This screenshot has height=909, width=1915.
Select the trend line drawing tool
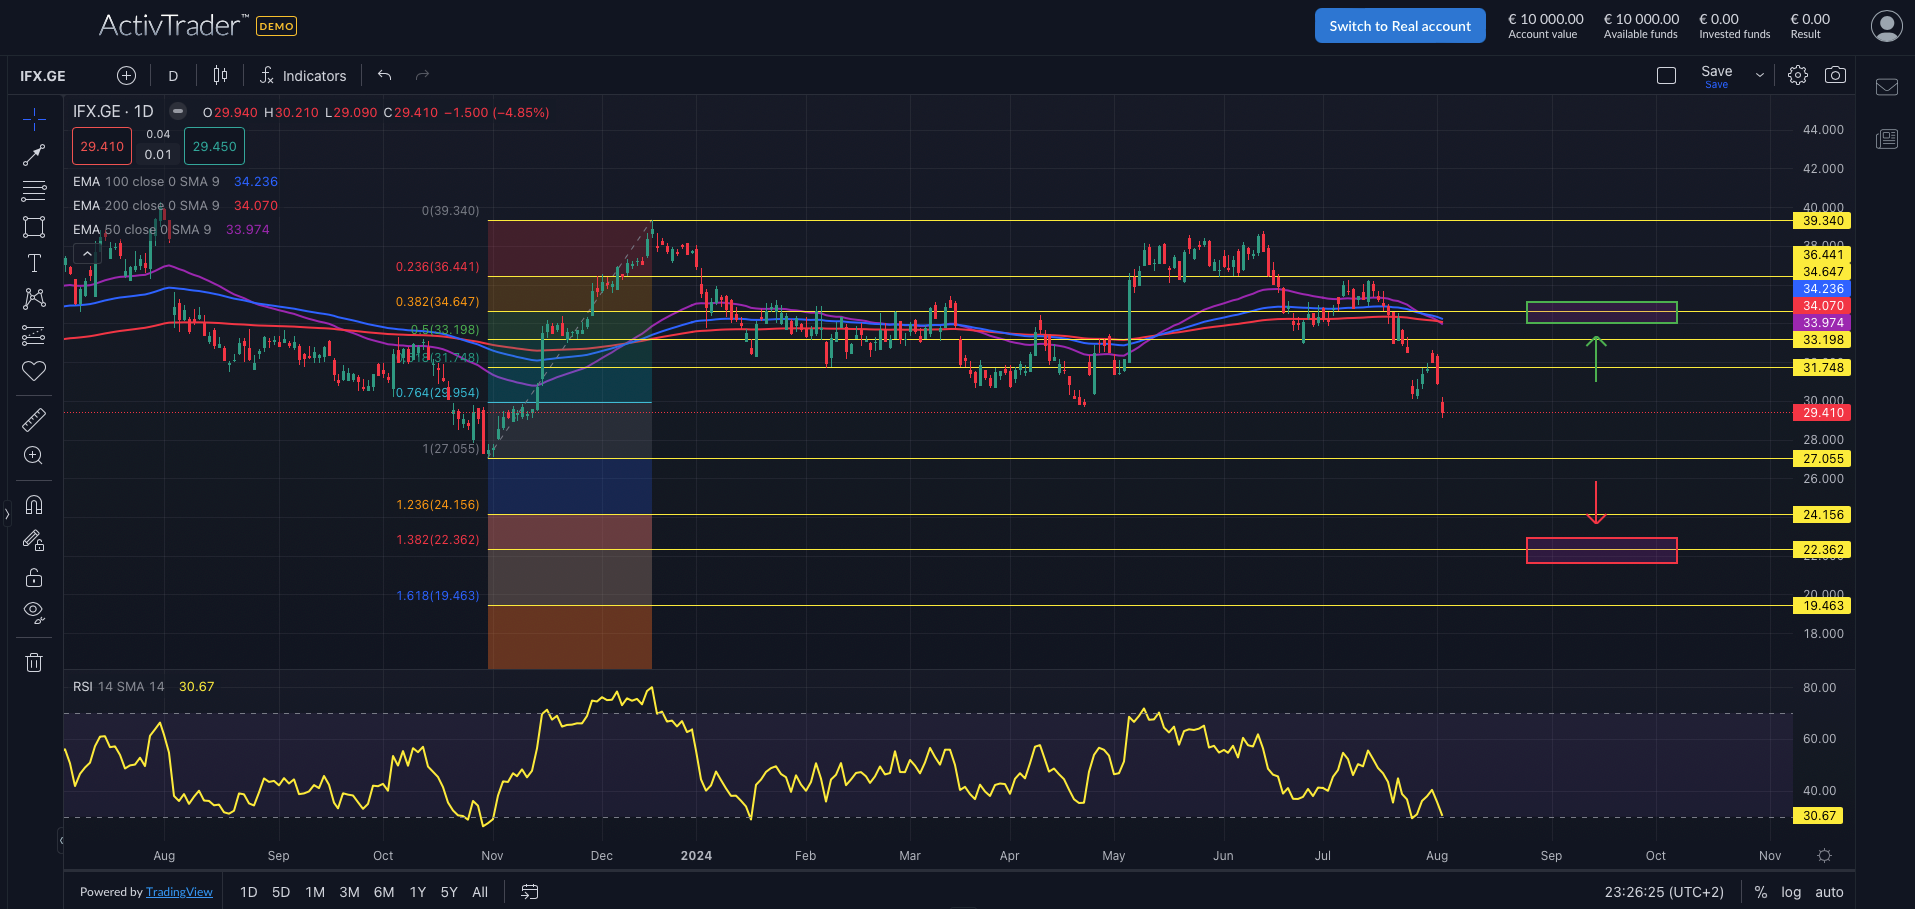click(x=34, y=155)
